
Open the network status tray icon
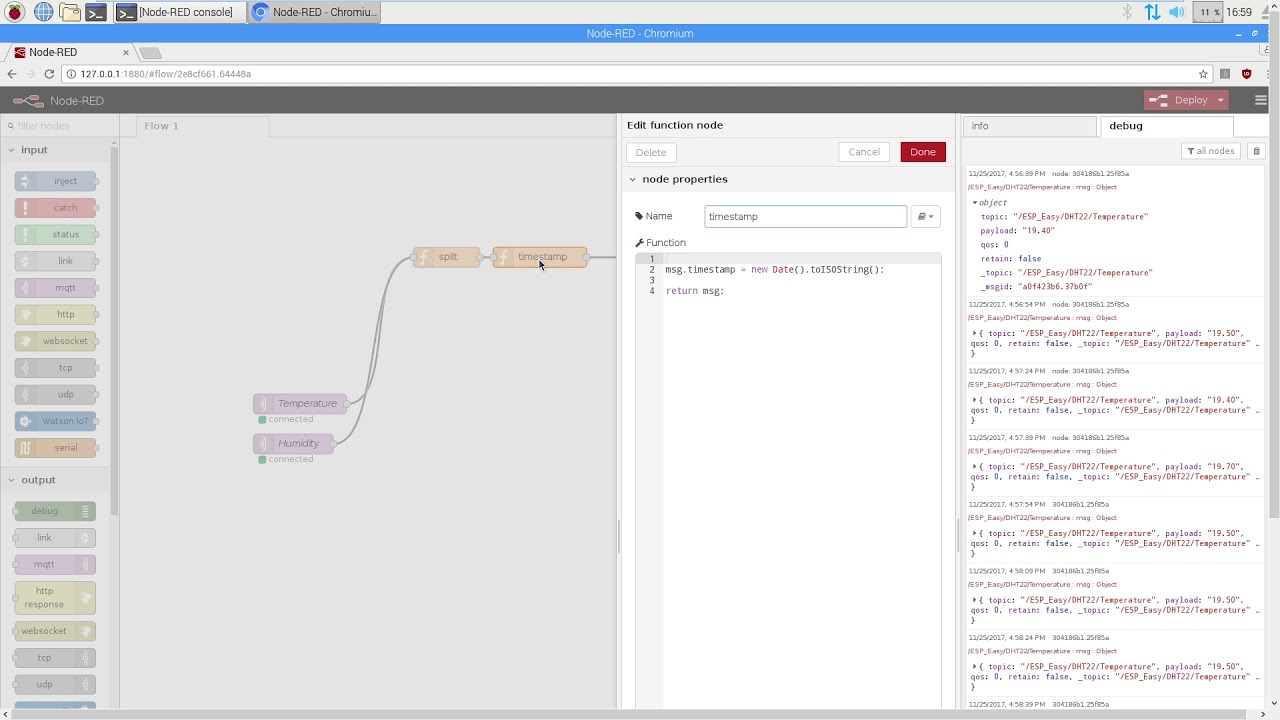[1152, 12]
